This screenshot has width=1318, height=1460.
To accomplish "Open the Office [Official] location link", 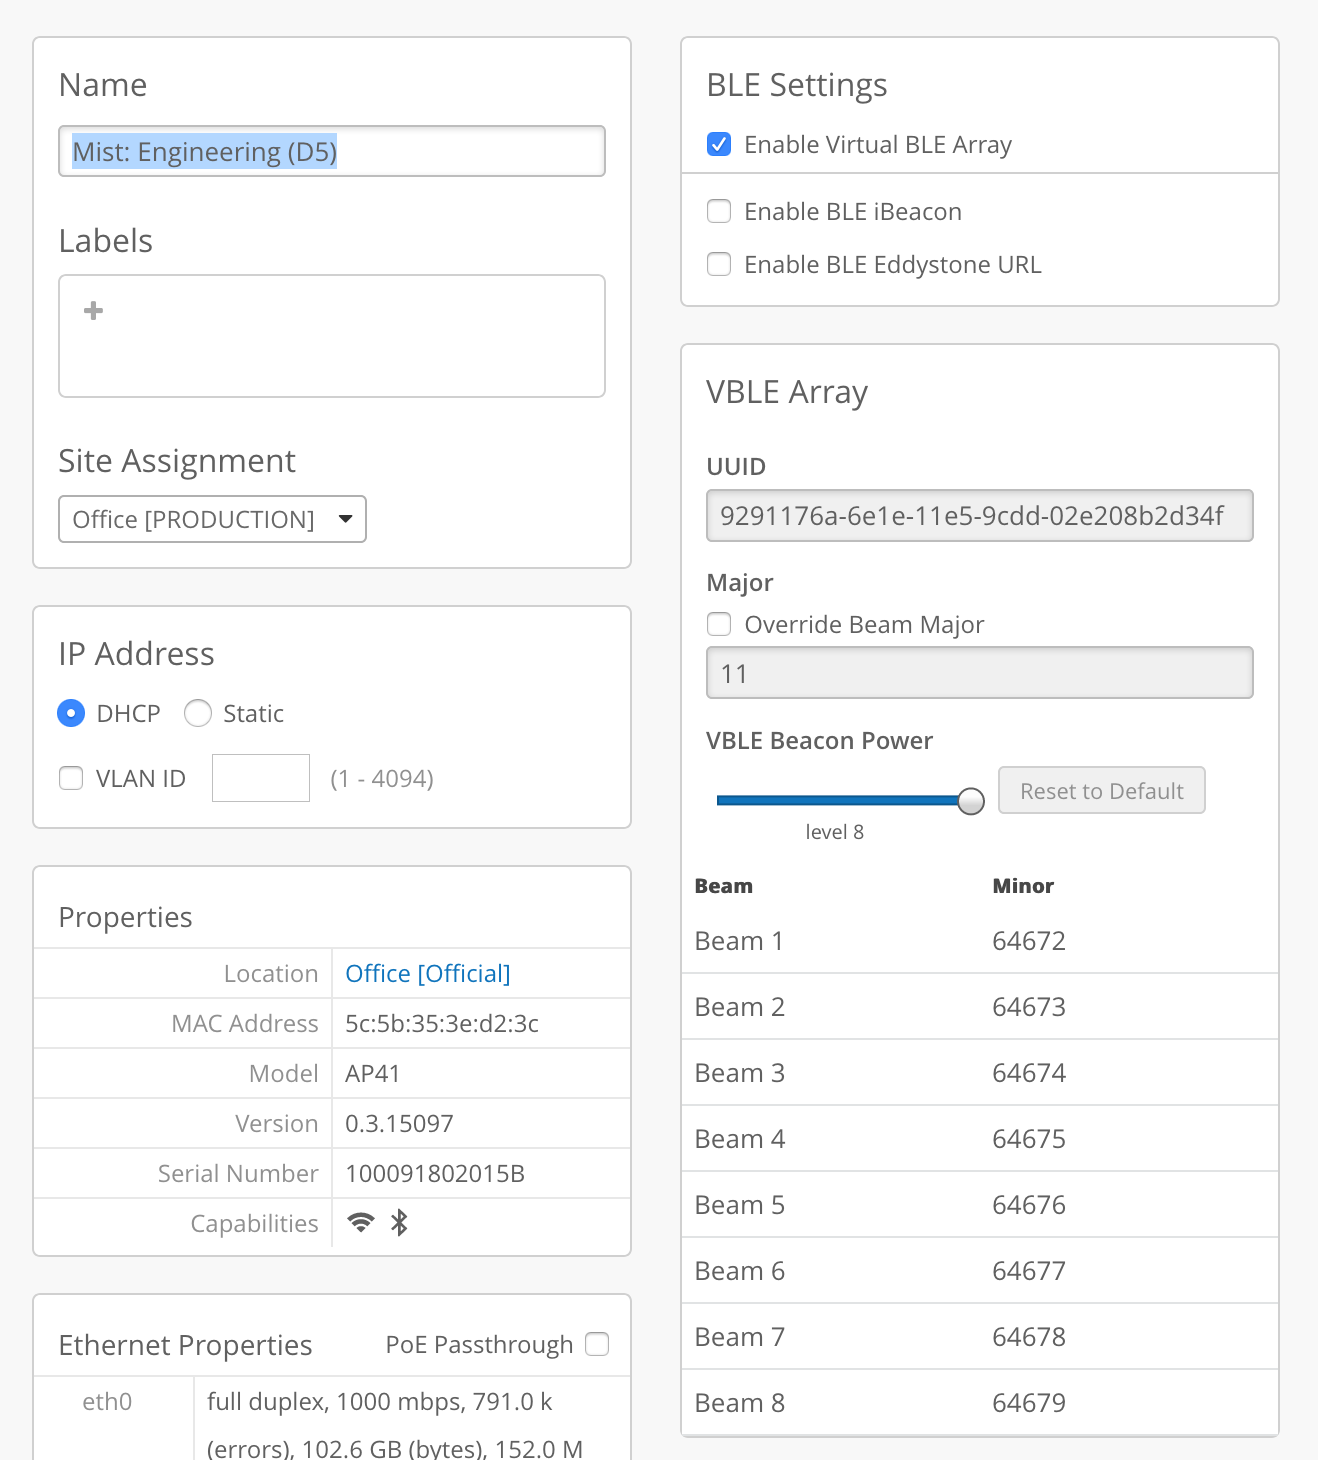I will click(x=428, y=974).
